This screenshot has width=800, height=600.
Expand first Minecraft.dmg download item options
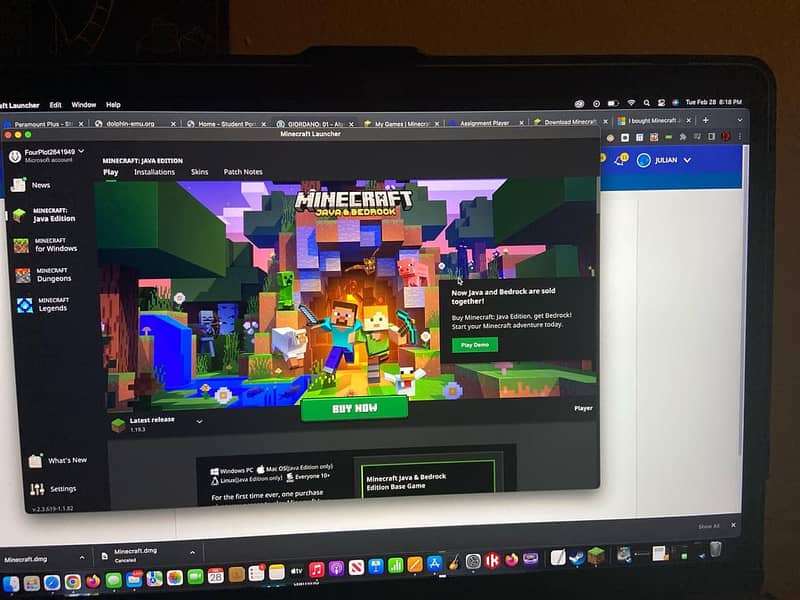[x=82, y=558]
